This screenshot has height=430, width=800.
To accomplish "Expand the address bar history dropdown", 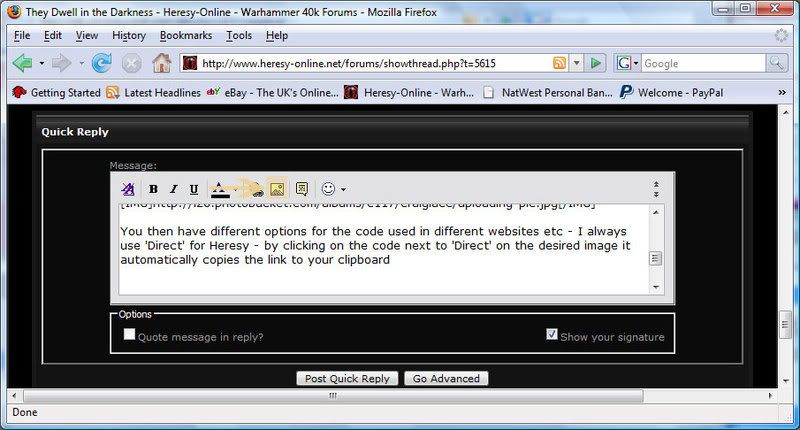I will point(577,63).
